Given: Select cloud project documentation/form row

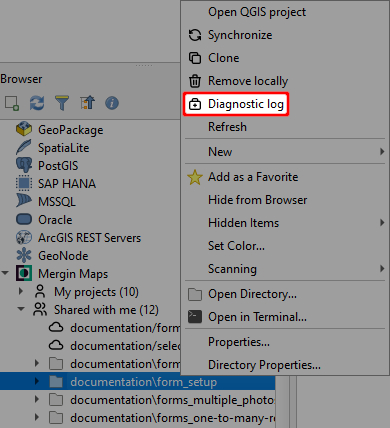Looking at the screenshot, I should point(90,328).
